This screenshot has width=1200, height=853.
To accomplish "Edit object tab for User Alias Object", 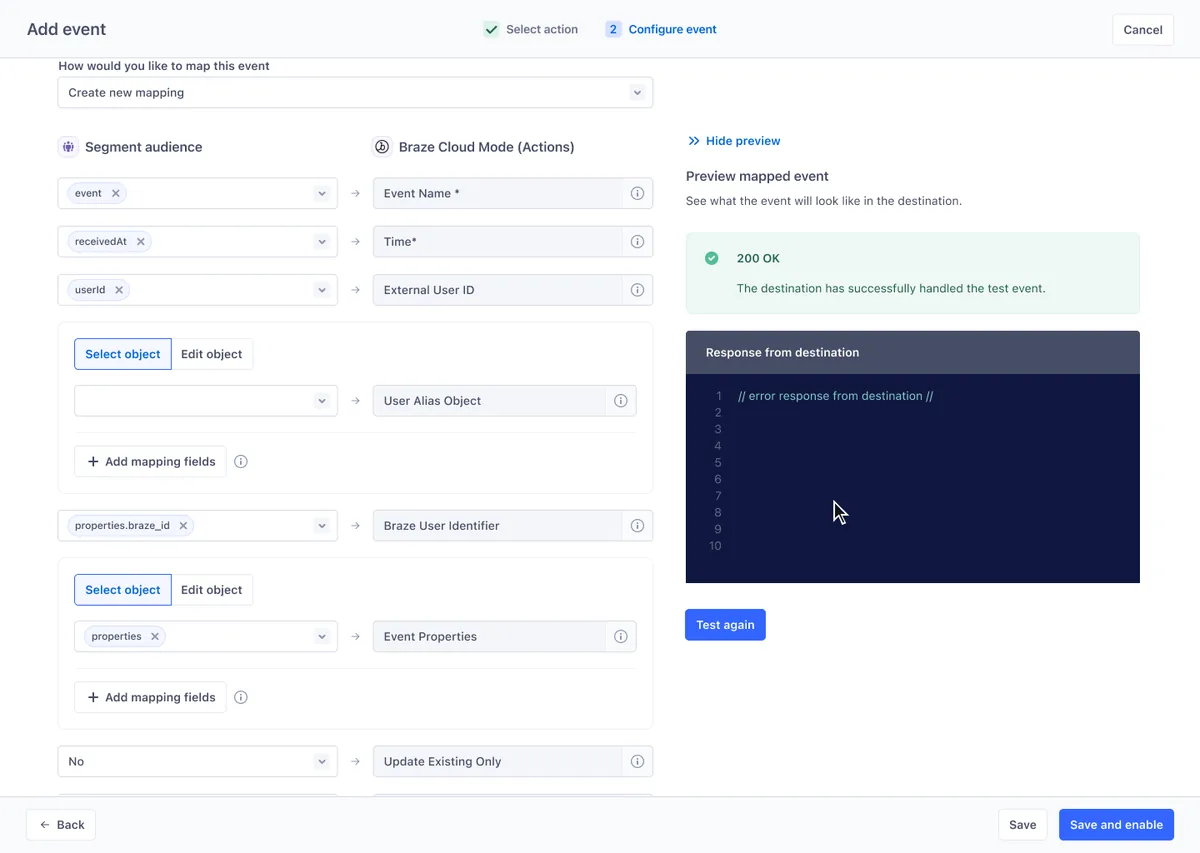I will tap(212, 354).
